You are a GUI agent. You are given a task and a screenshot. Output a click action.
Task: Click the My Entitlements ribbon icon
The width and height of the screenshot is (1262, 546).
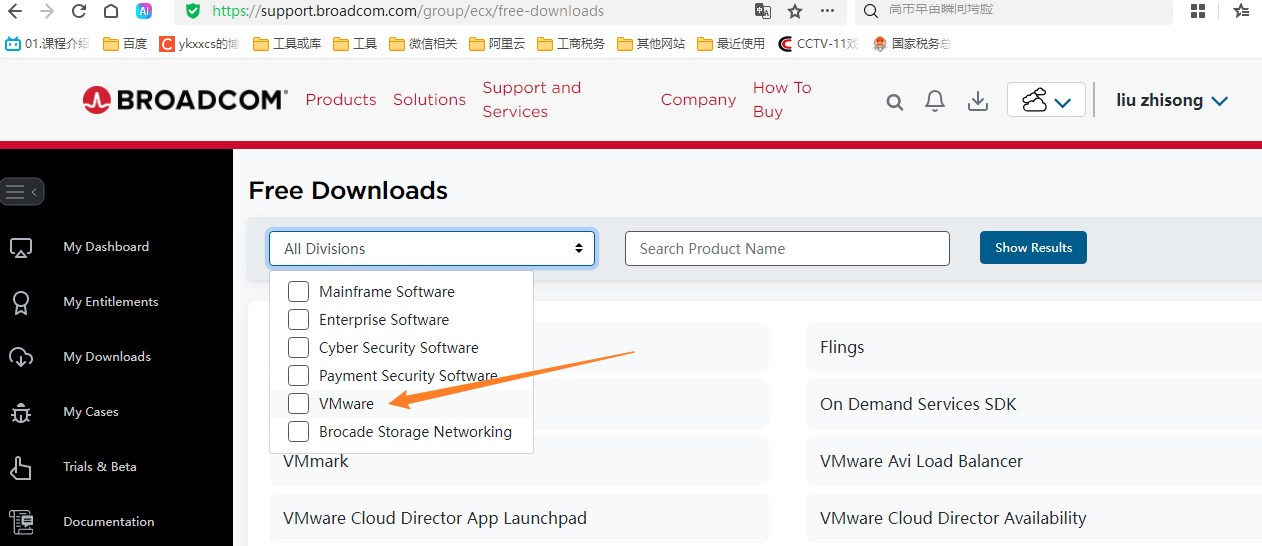pos(21,302)
